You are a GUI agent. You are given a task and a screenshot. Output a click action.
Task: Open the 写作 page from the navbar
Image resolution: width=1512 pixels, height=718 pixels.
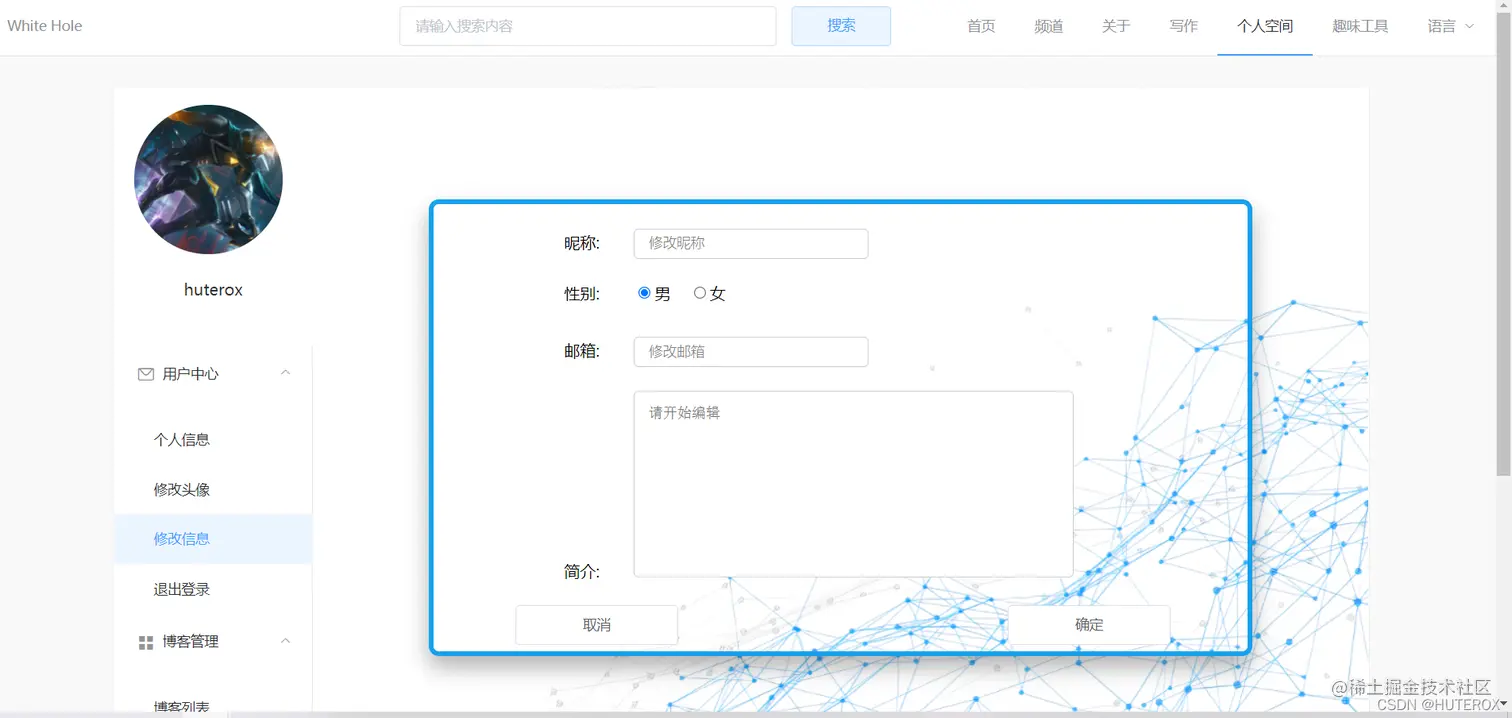(x=1183, y=26)
